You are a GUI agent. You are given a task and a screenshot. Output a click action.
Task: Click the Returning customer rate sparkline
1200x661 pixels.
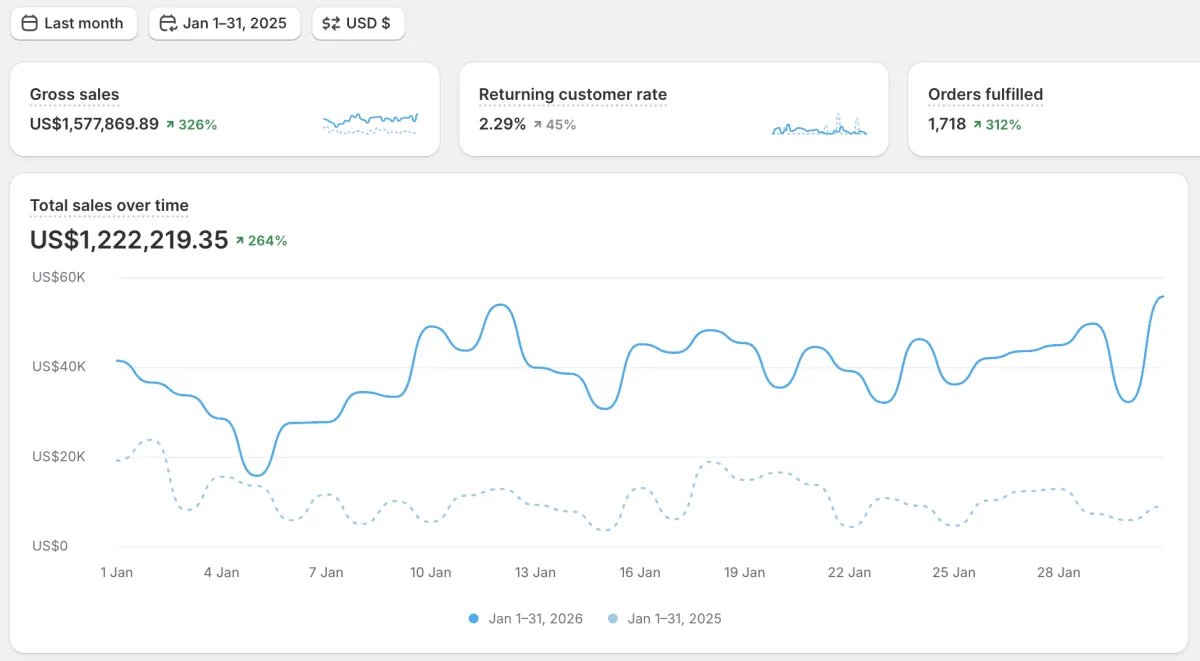pos(819,125)
